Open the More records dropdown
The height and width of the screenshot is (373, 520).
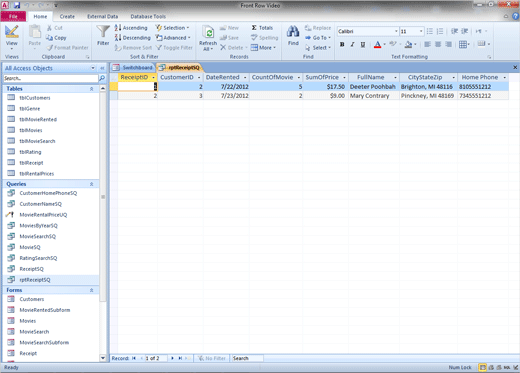pyautogui.click(x=264, y=48)
